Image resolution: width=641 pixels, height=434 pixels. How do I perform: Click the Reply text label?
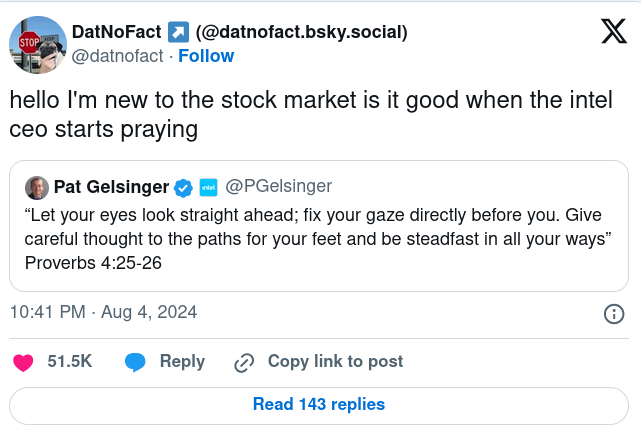pyautogui.click(x=182, y=362)
